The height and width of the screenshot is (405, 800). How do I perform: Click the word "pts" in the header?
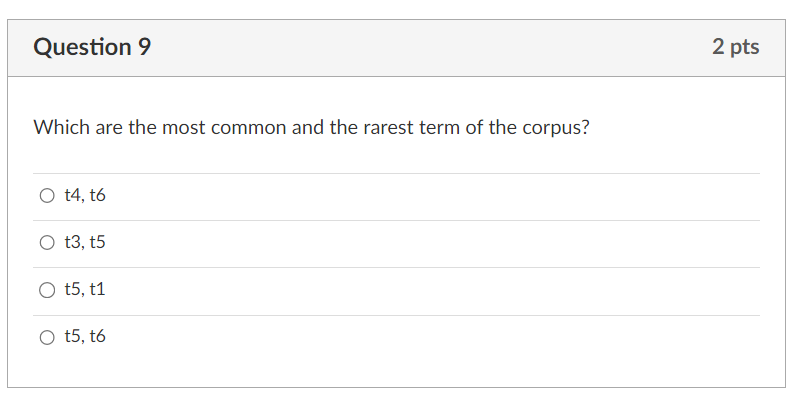coord(744,47)
